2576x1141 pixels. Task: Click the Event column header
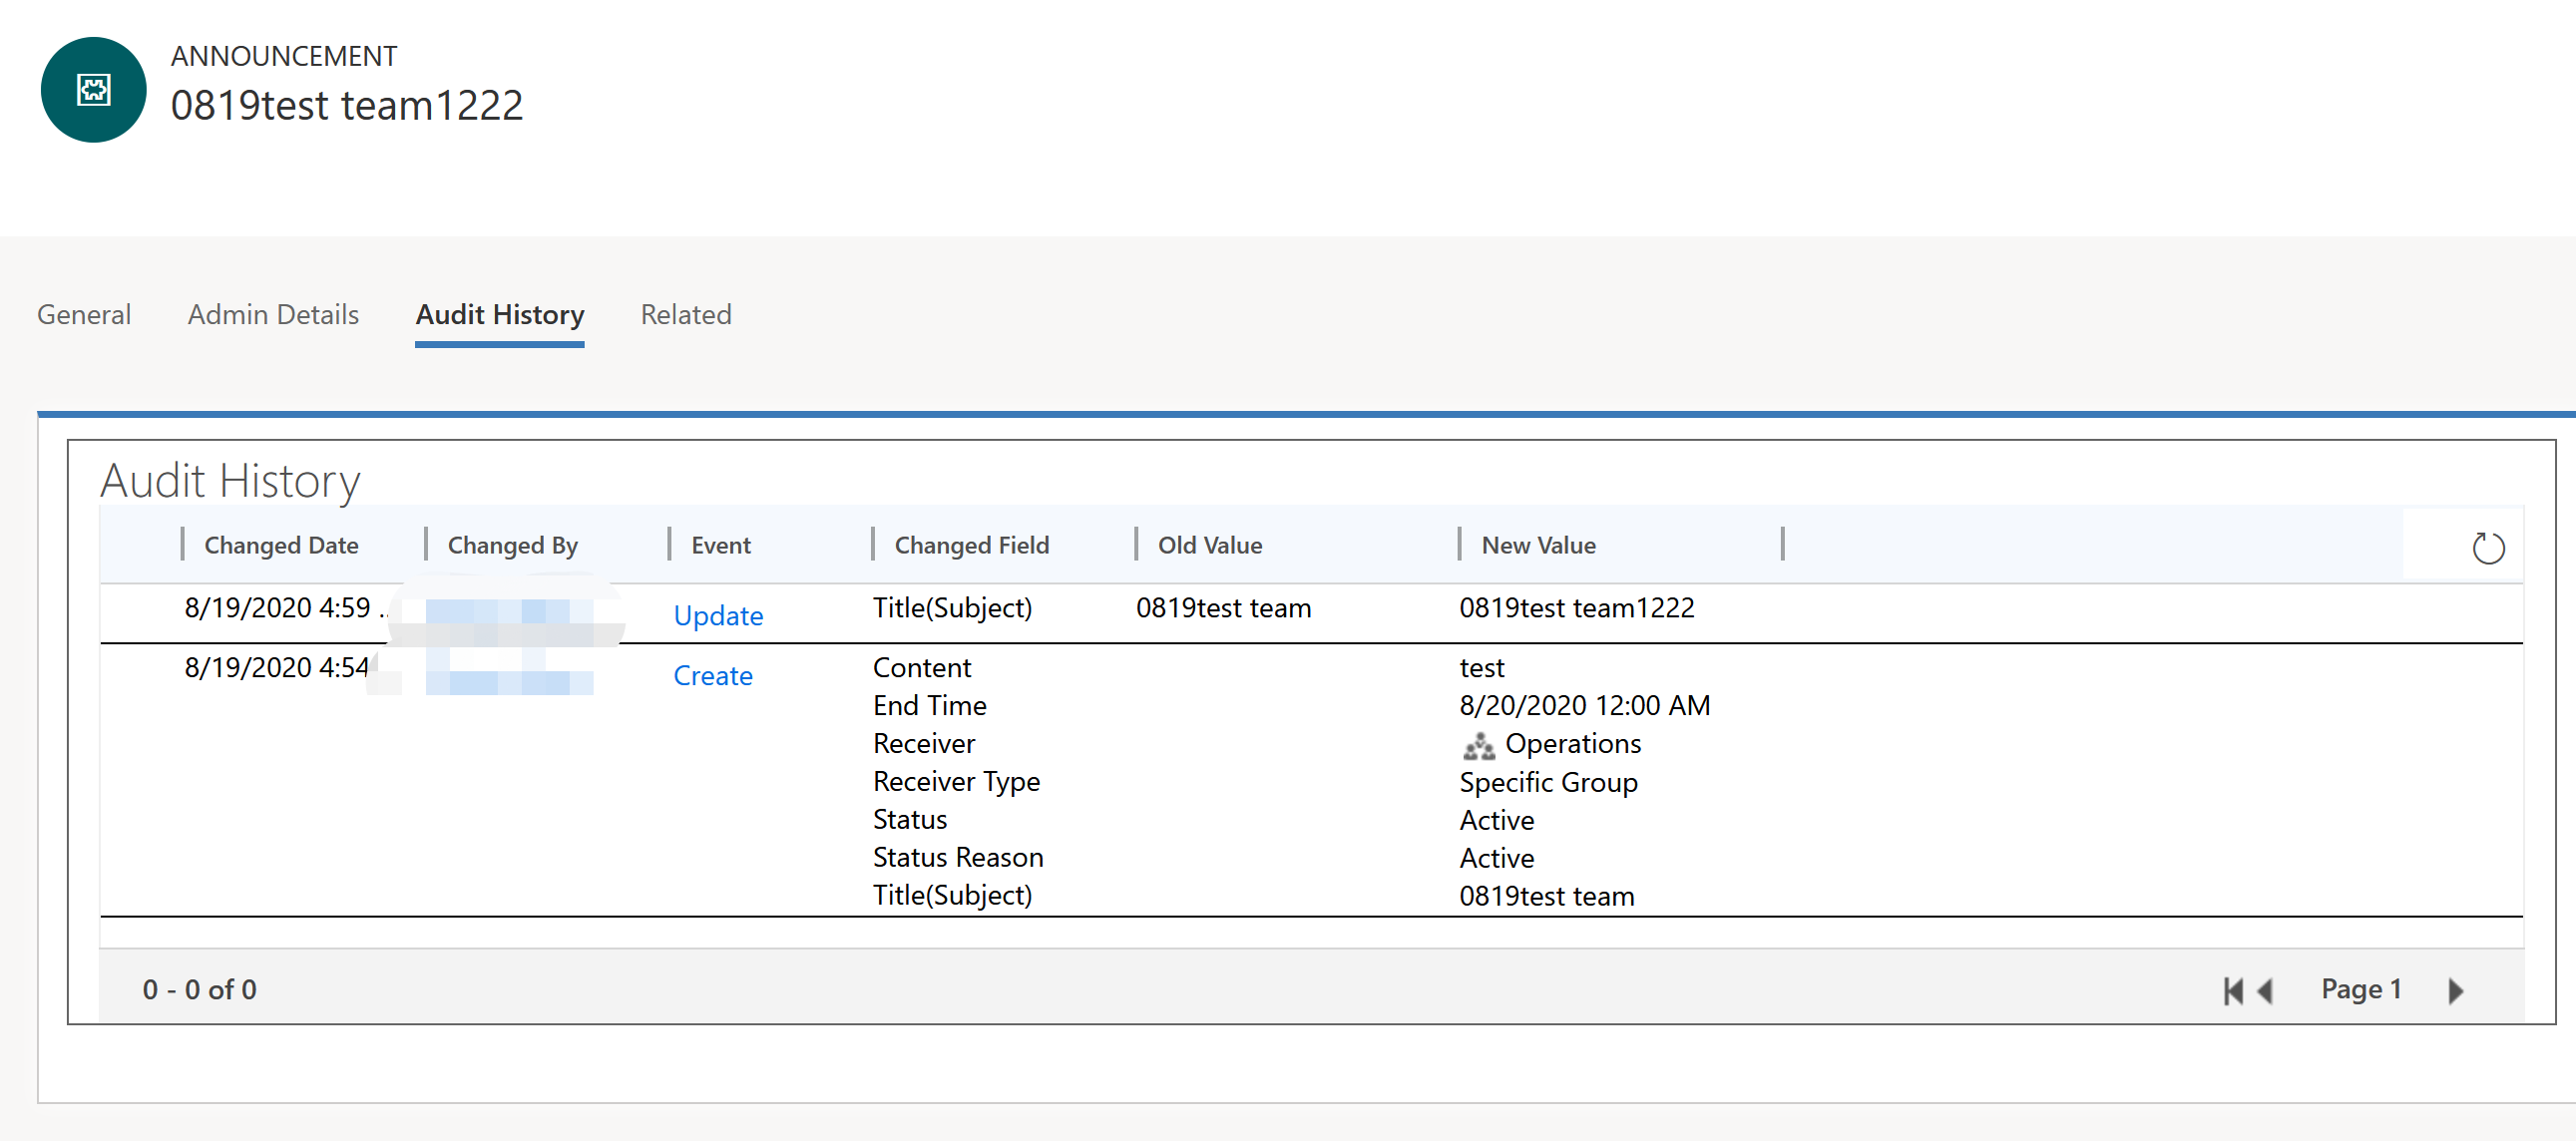coord(720,544)
